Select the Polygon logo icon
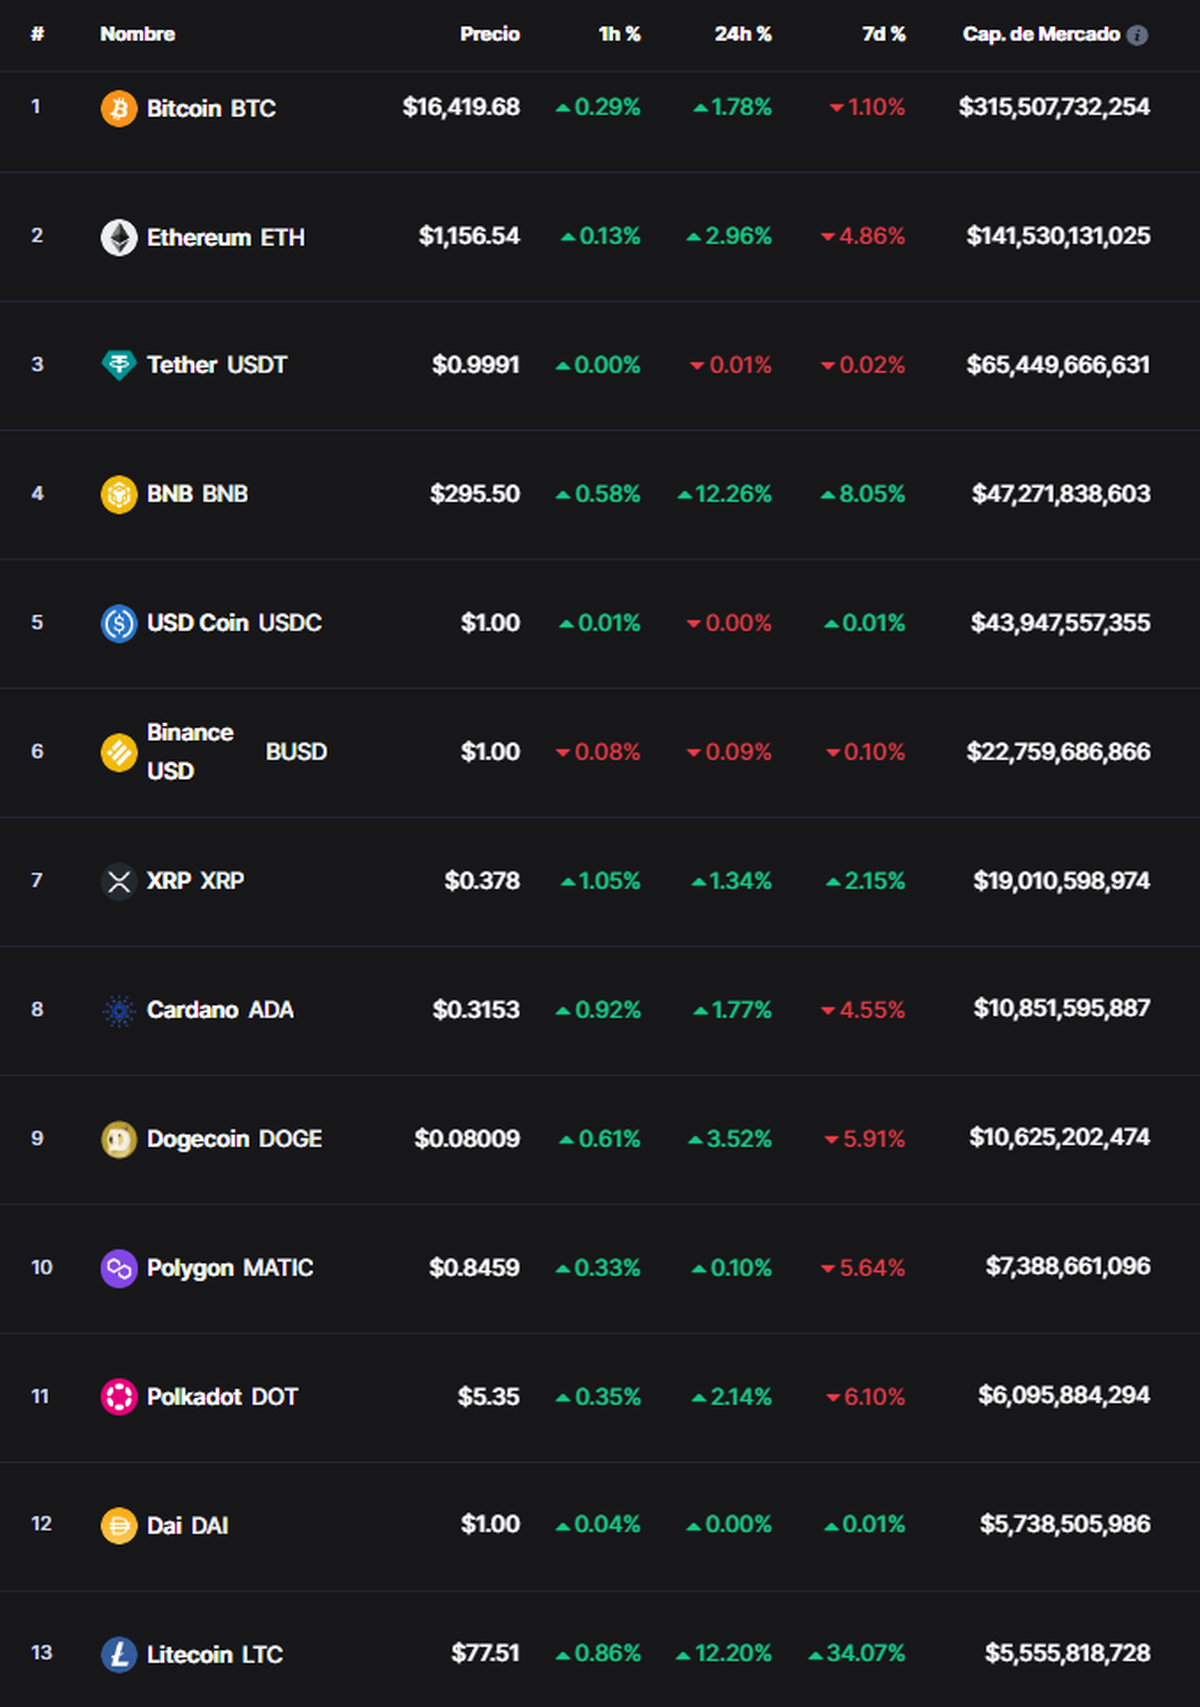This screenshot has height=1707, width=1200. tap(118, 1267)
